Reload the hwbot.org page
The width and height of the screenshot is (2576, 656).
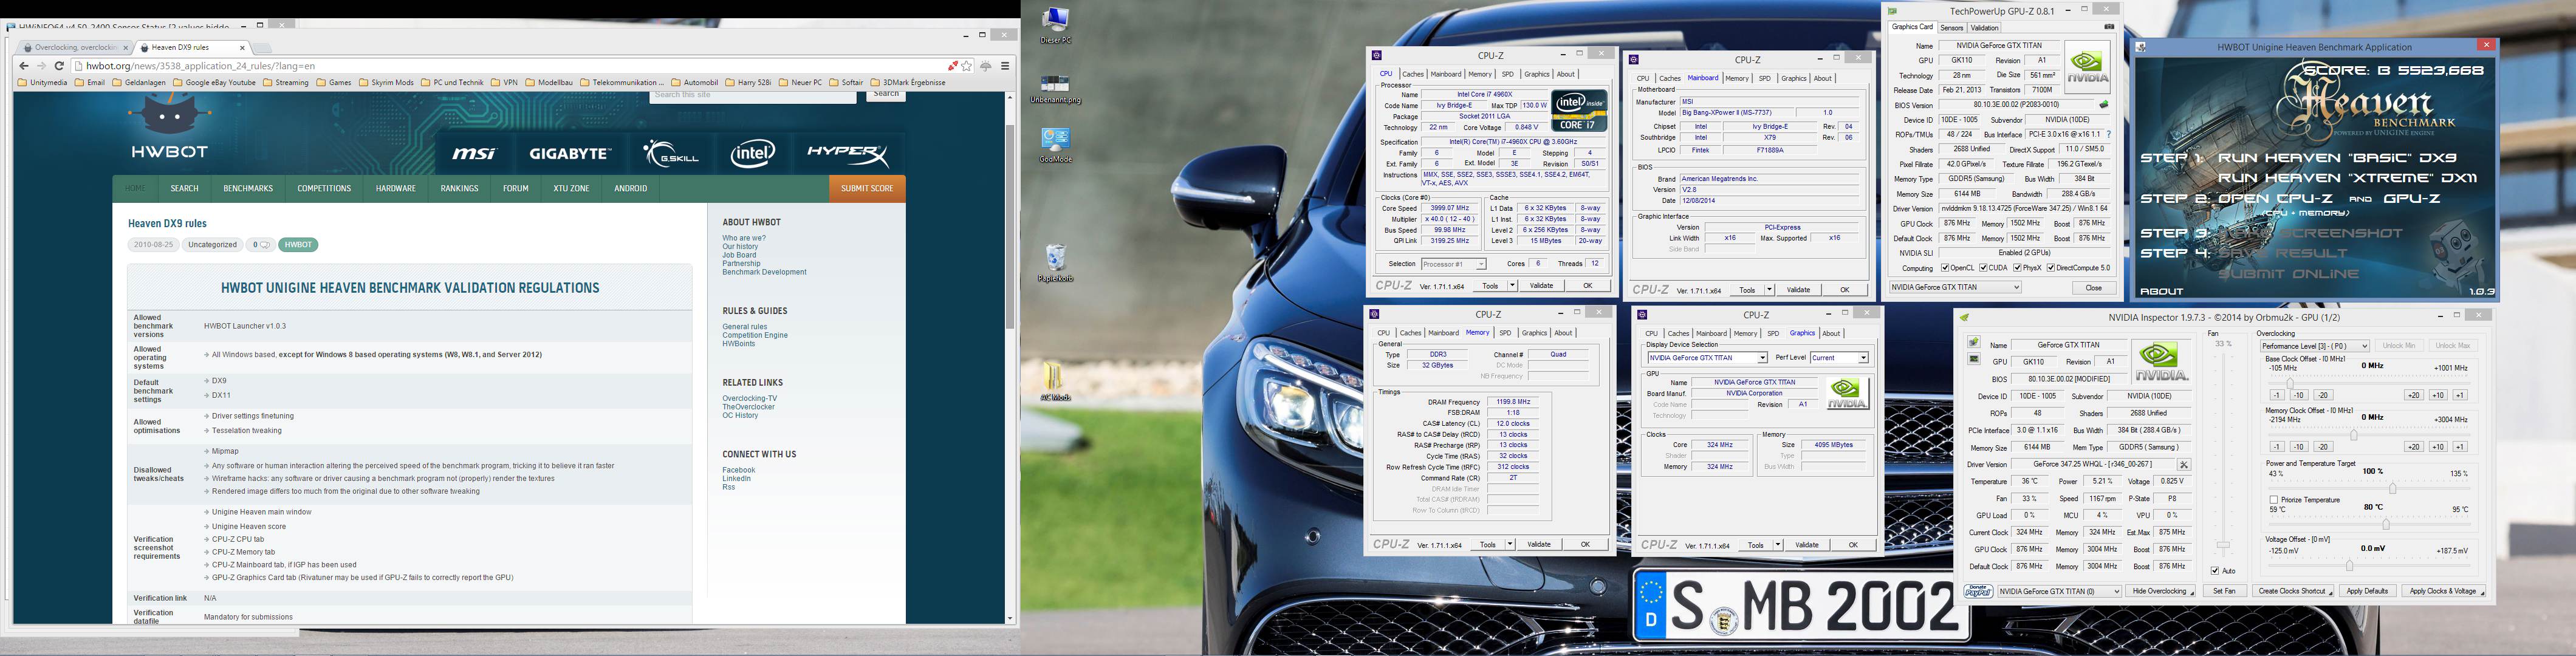coord(59,66)
